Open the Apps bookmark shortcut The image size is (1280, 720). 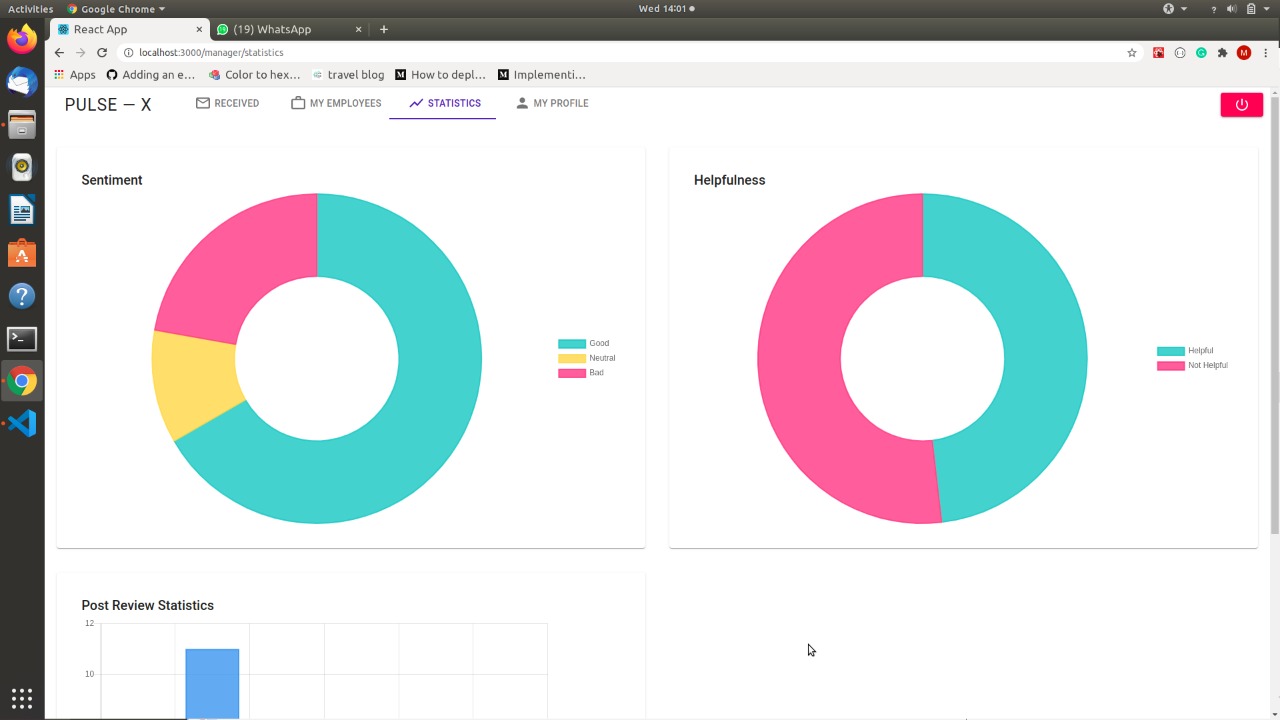click(x=75, y=74)
